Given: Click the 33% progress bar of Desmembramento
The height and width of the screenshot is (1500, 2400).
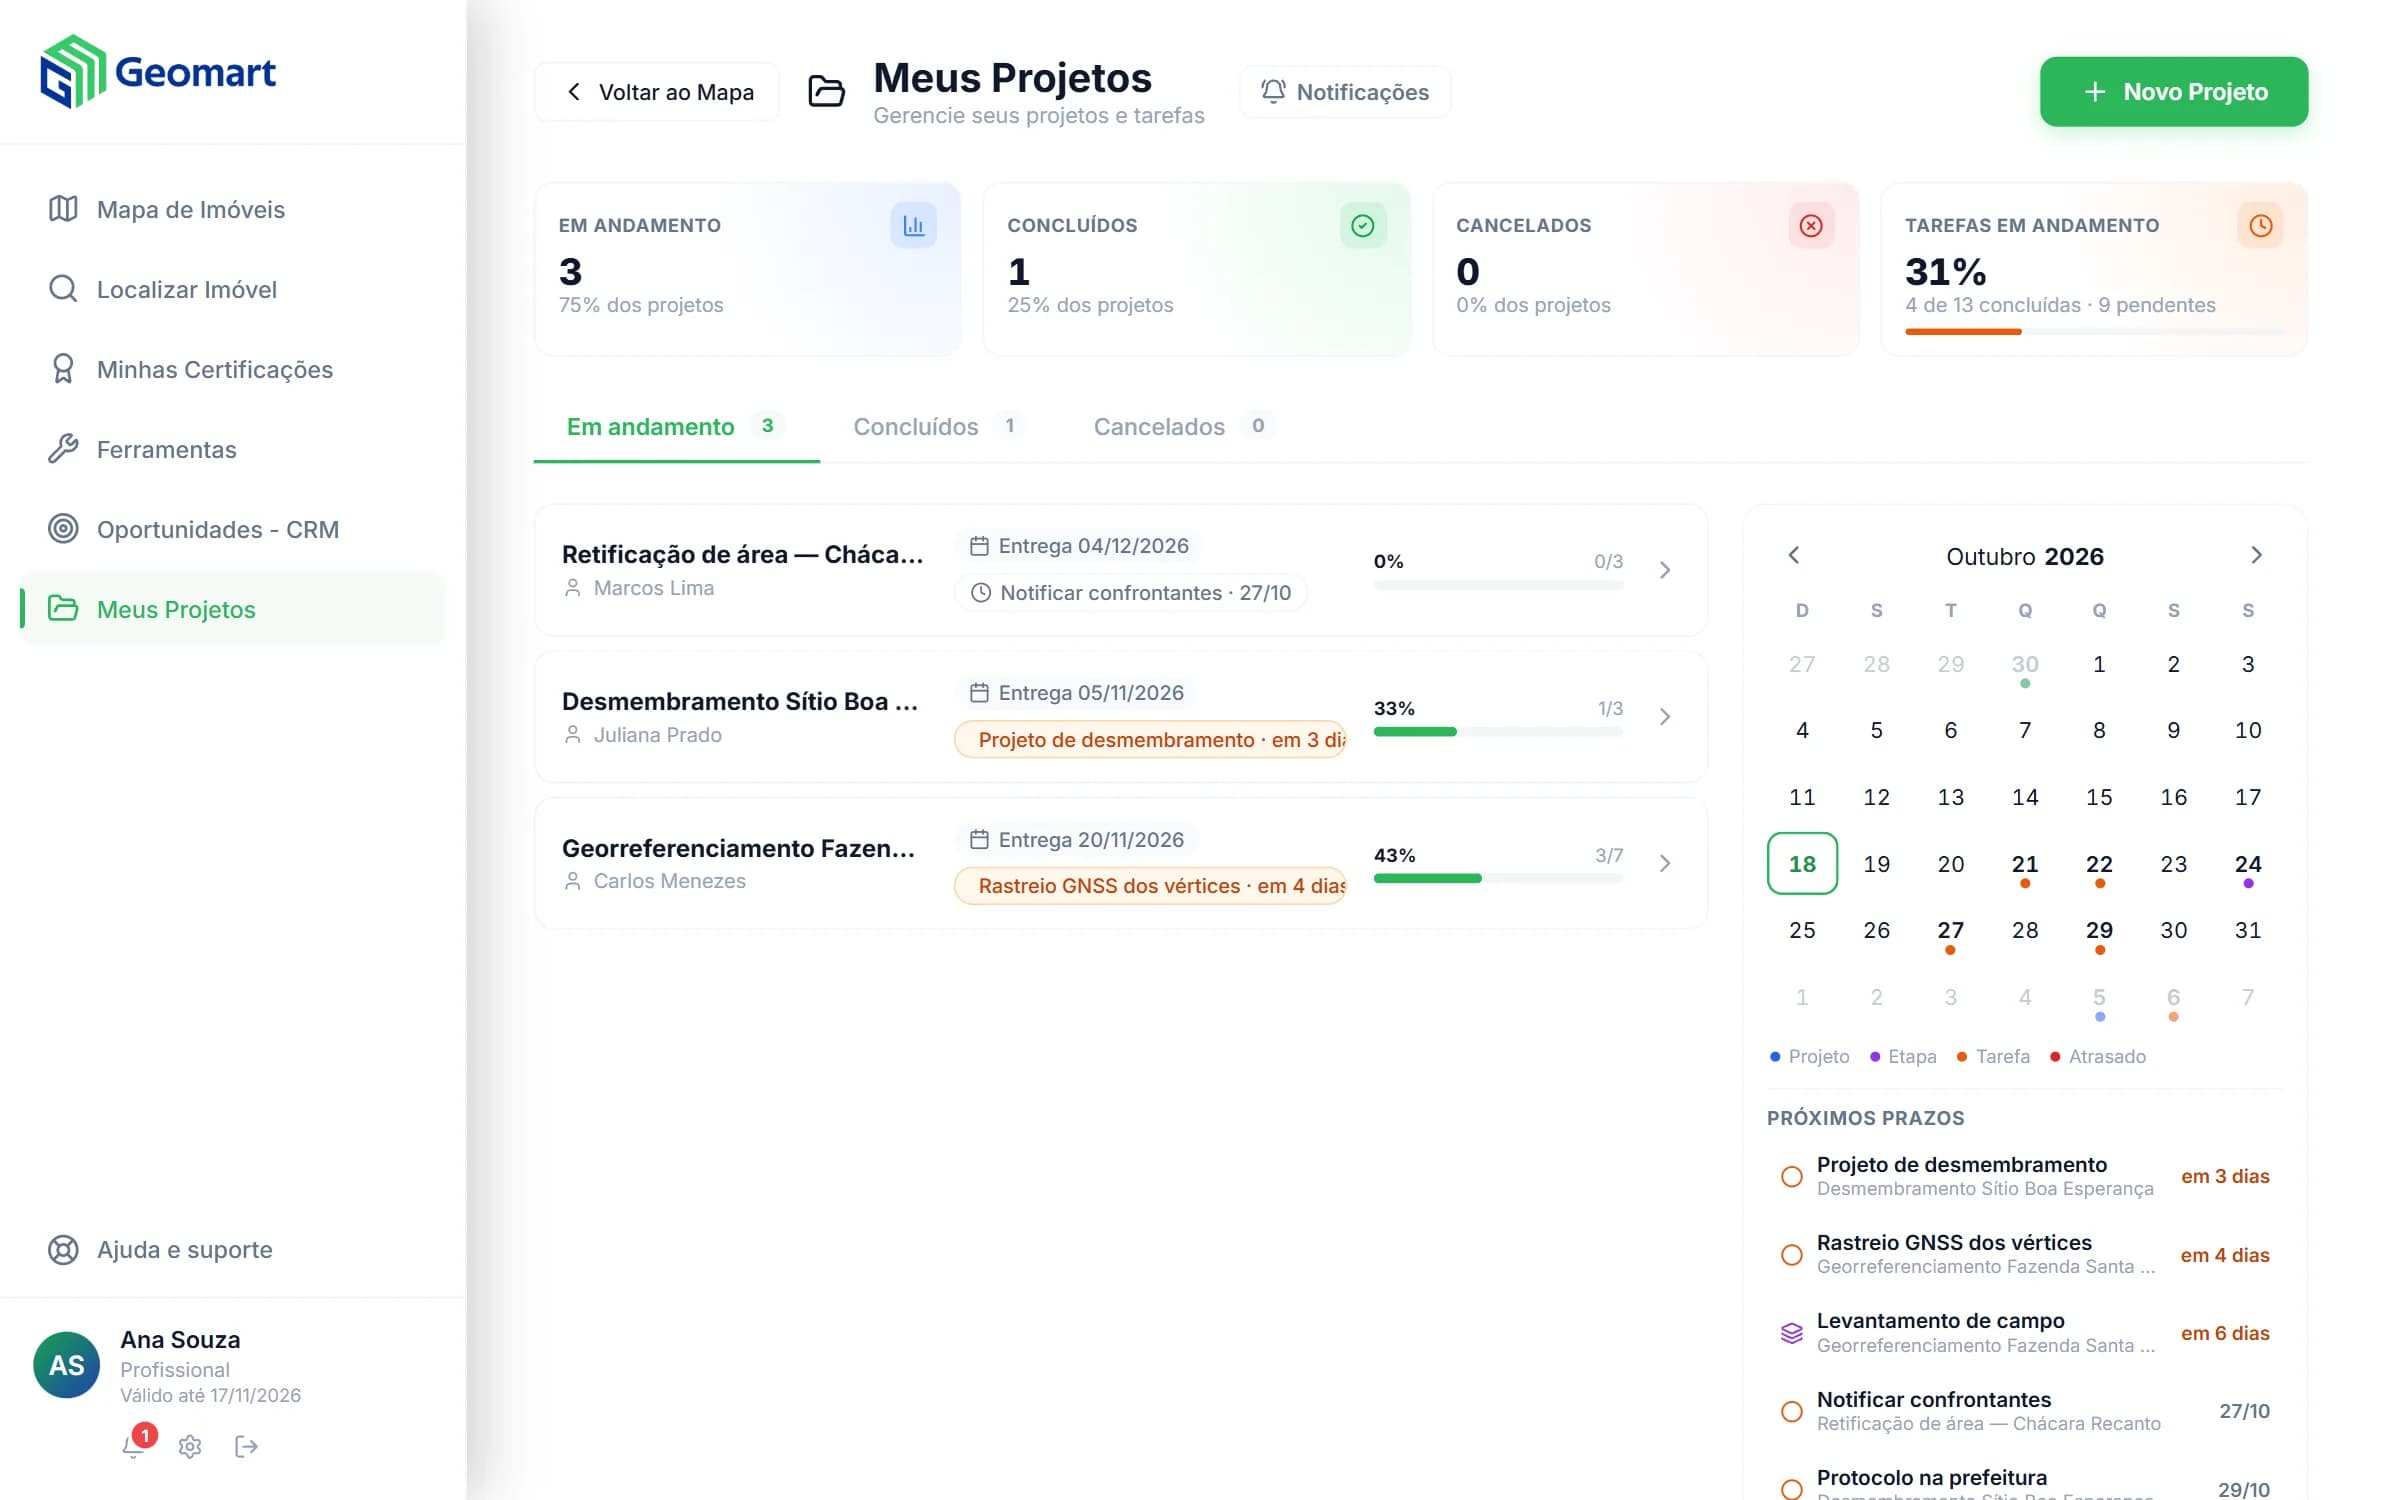Looking at the screenshot, I should (x=1498, y=732).
